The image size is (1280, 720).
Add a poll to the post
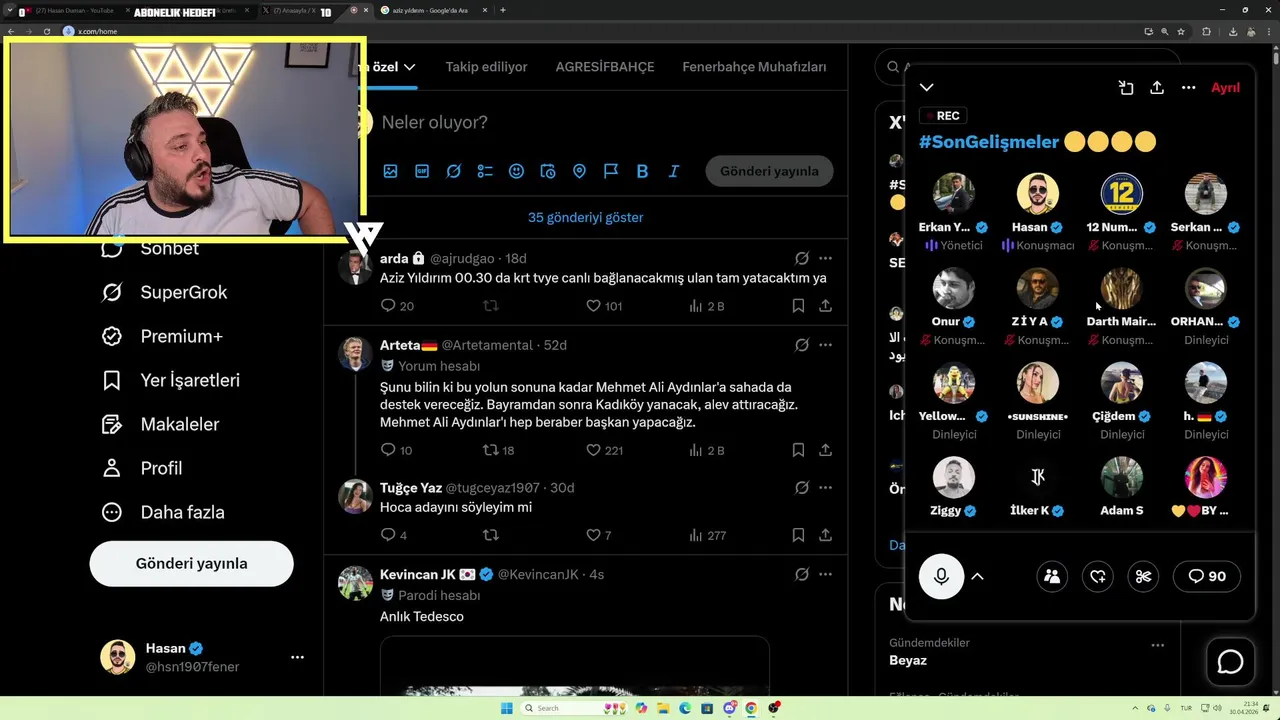tap(485, 171)
